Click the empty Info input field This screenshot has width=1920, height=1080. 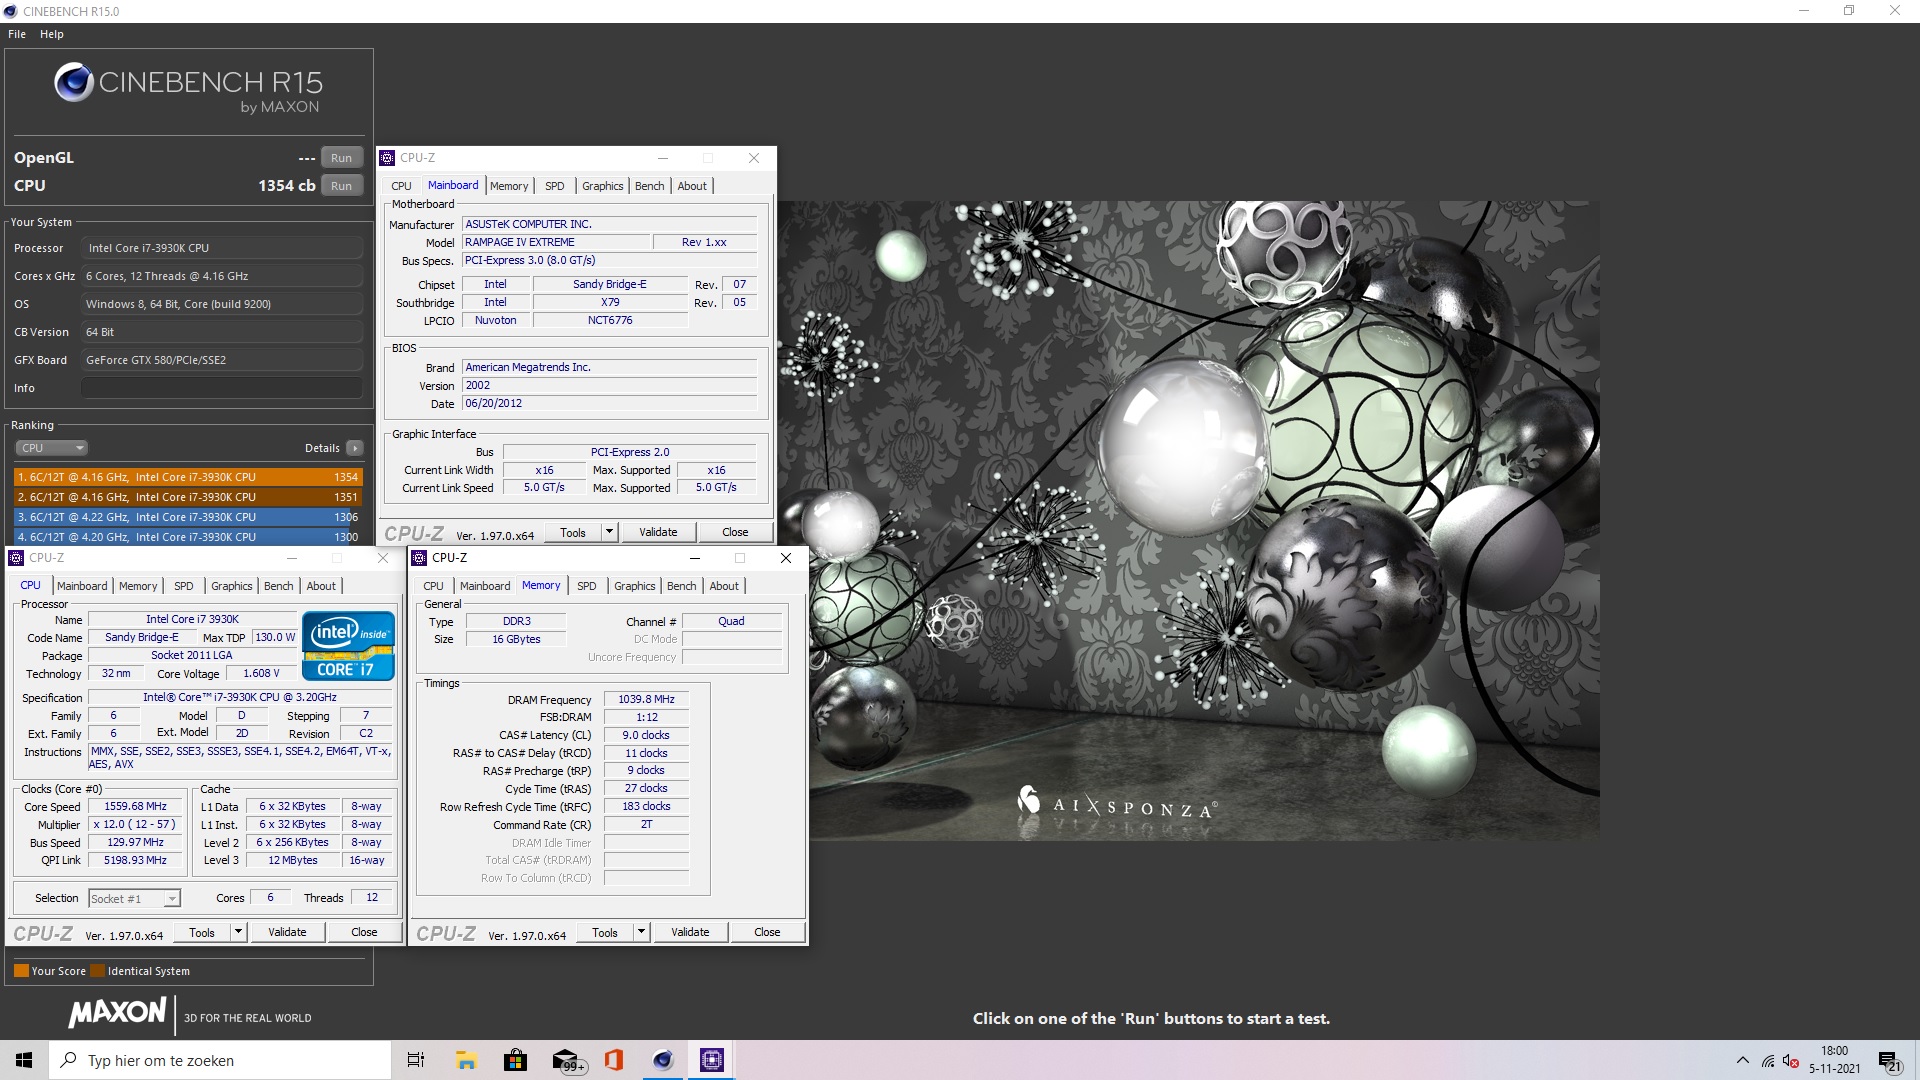tap(221, 388)
